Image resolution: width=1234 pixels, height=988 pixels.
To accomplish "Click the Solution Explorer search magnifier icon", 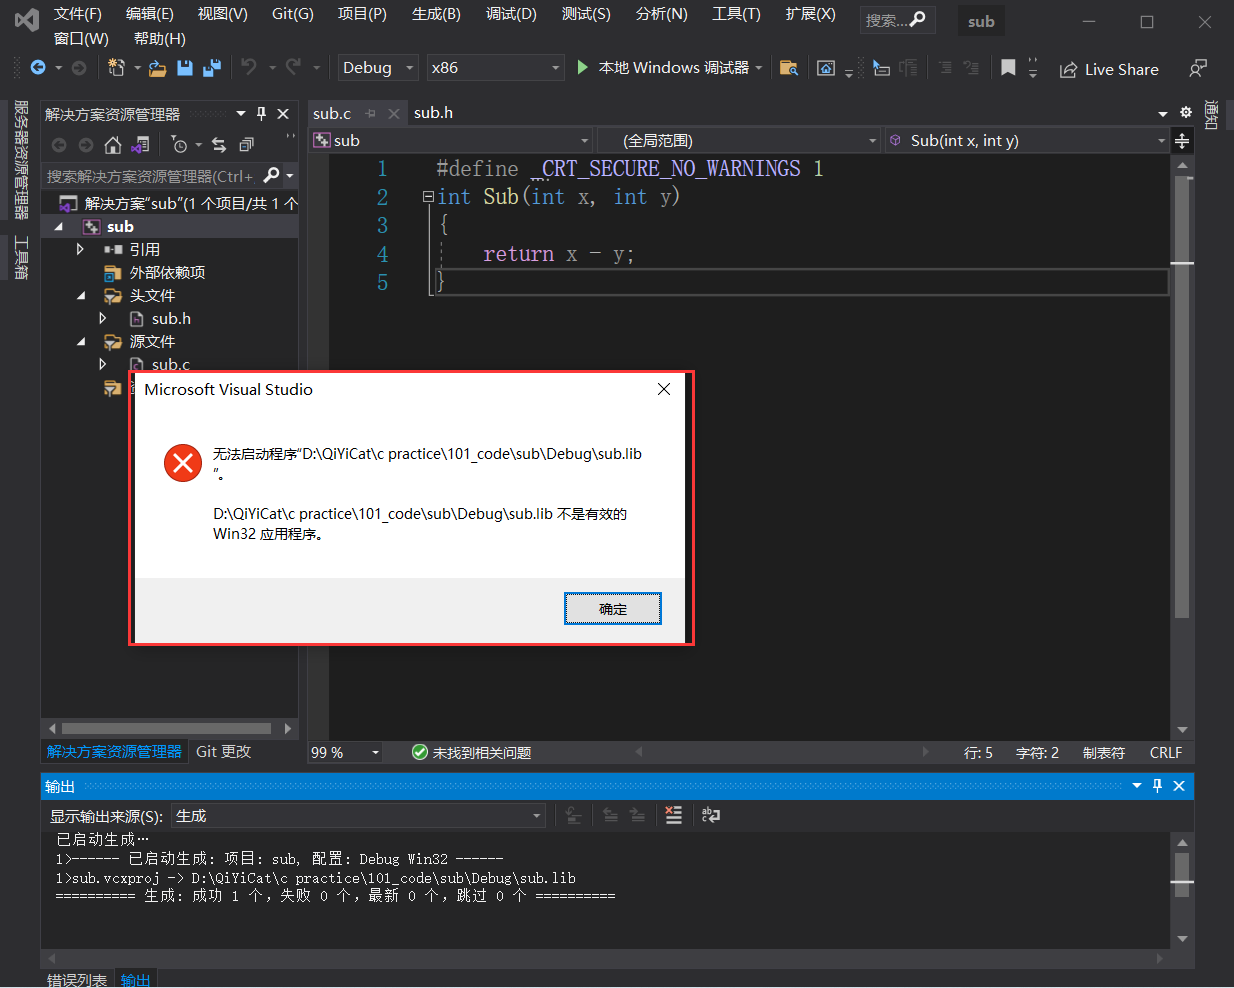I will (271, 176).
